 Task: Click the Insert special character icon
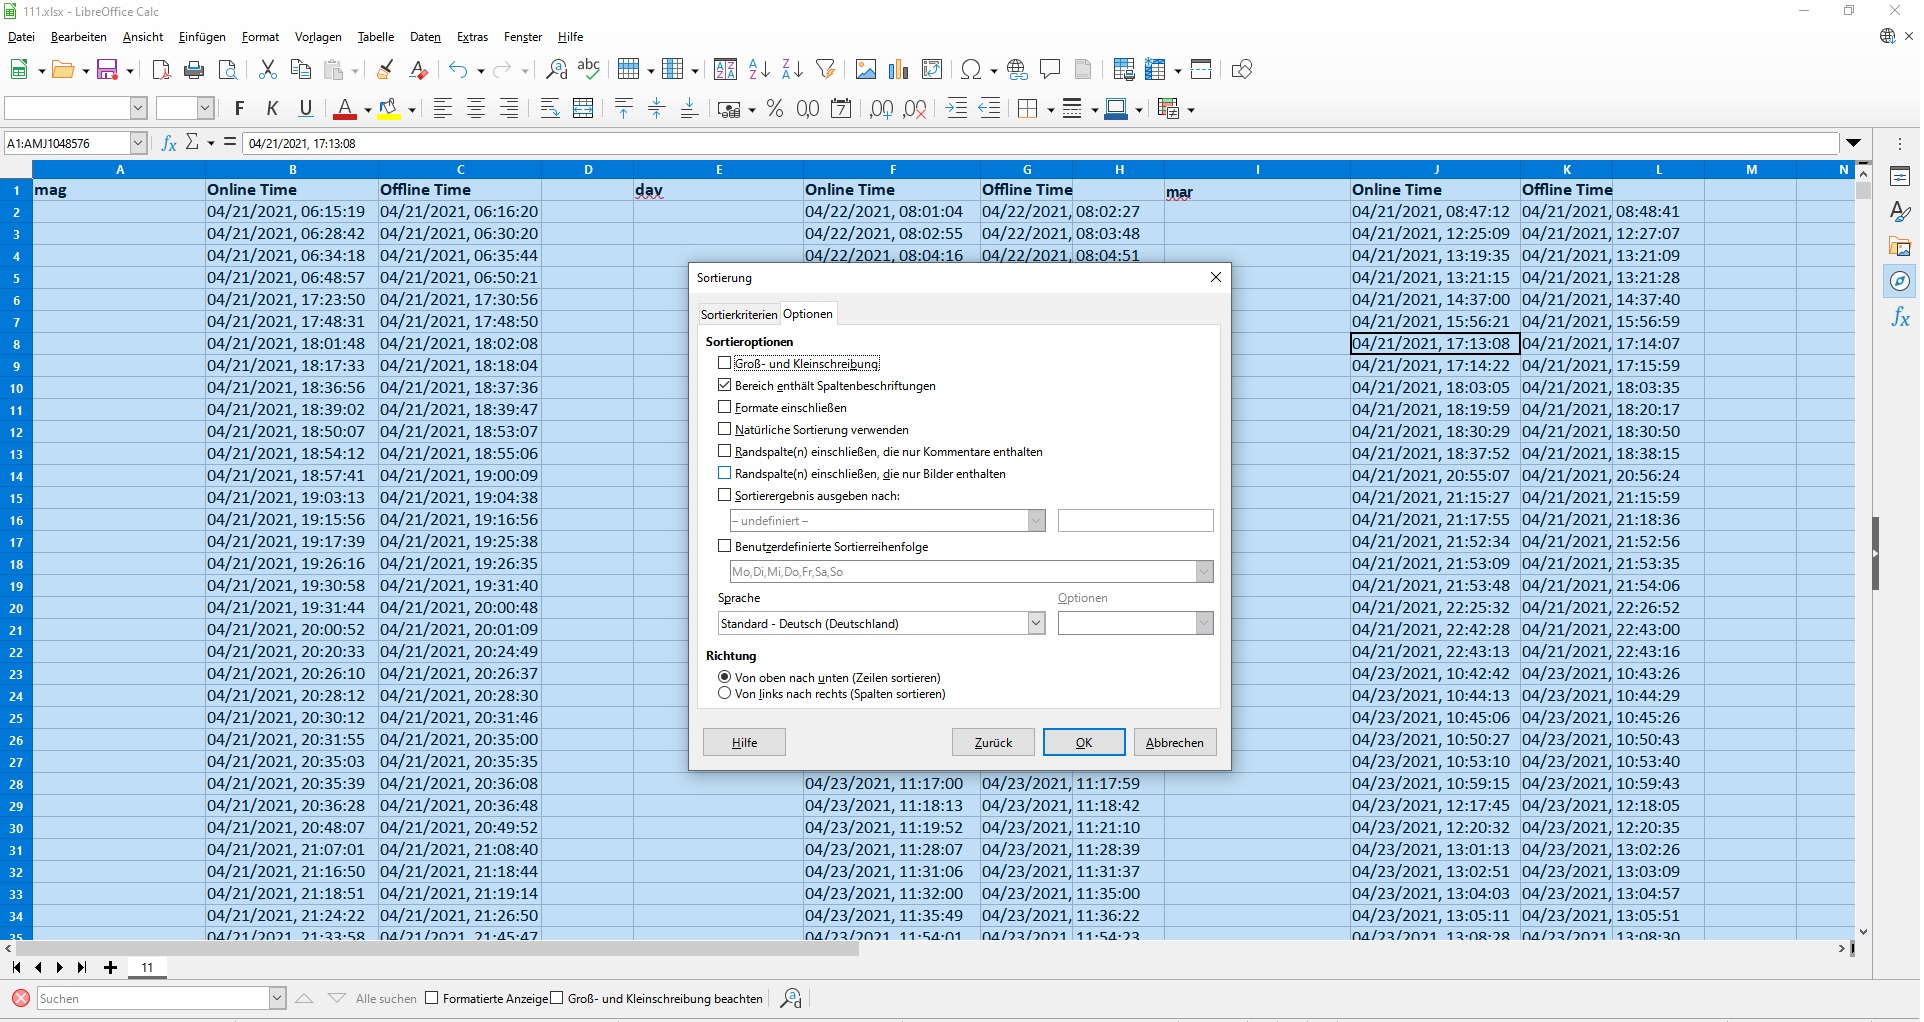click(970, 69)
